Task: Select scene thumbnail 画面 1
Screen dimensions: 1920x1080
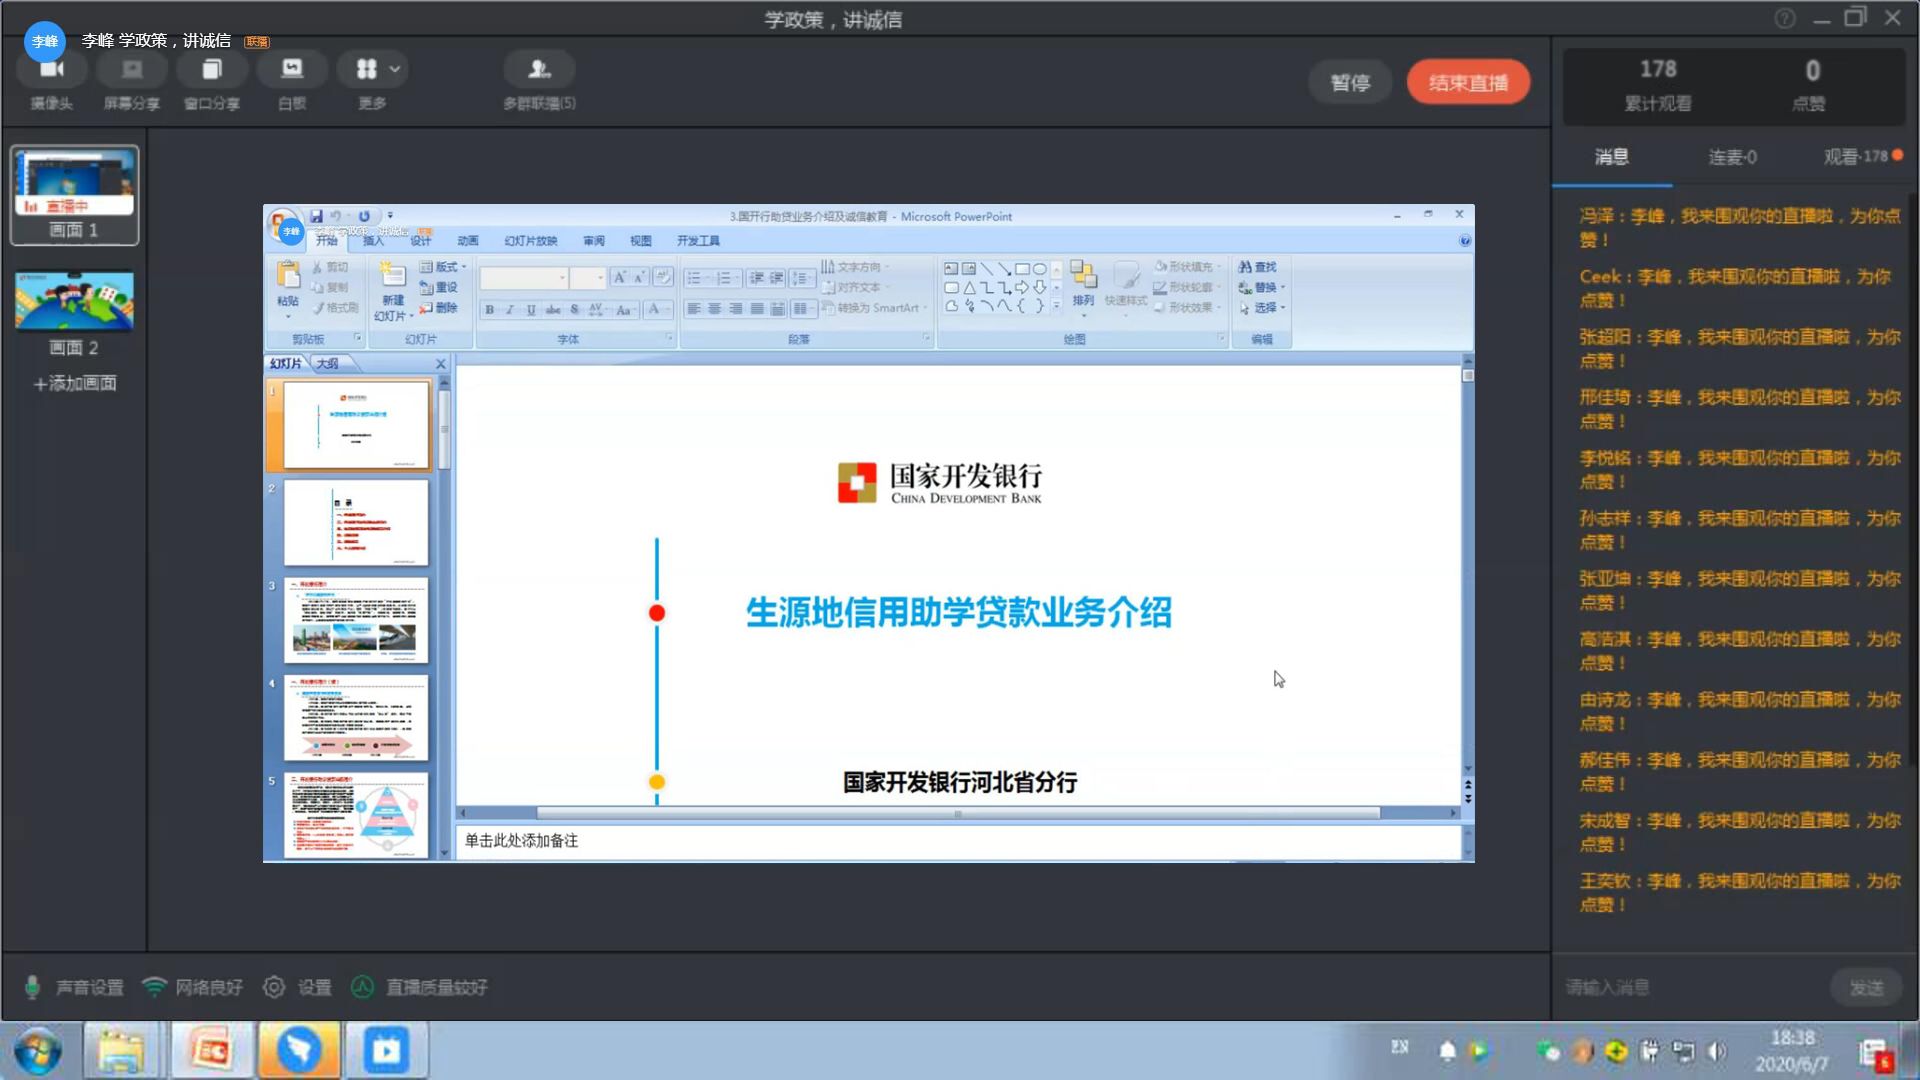Action: click(x=74, y=195)
